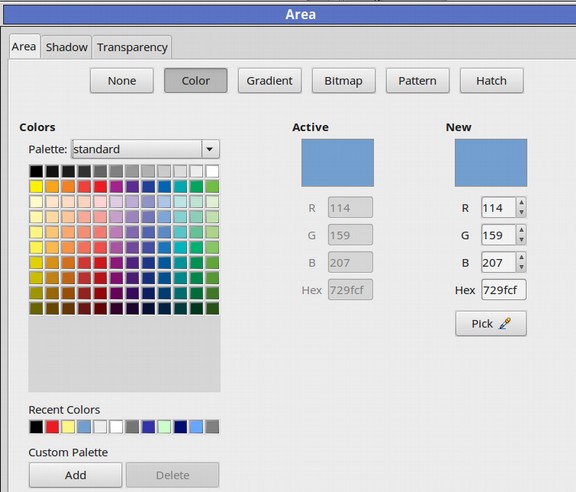Click the Add custom palette button
576x492 pixels.
point(75,475)
